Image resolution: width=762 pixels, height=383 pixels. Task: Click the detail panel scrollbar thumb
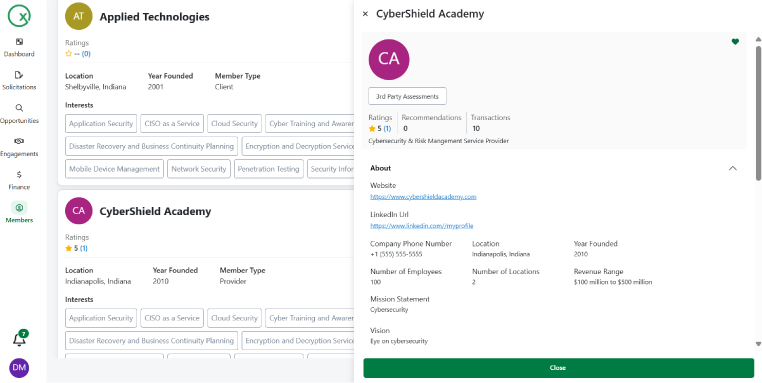758,113
